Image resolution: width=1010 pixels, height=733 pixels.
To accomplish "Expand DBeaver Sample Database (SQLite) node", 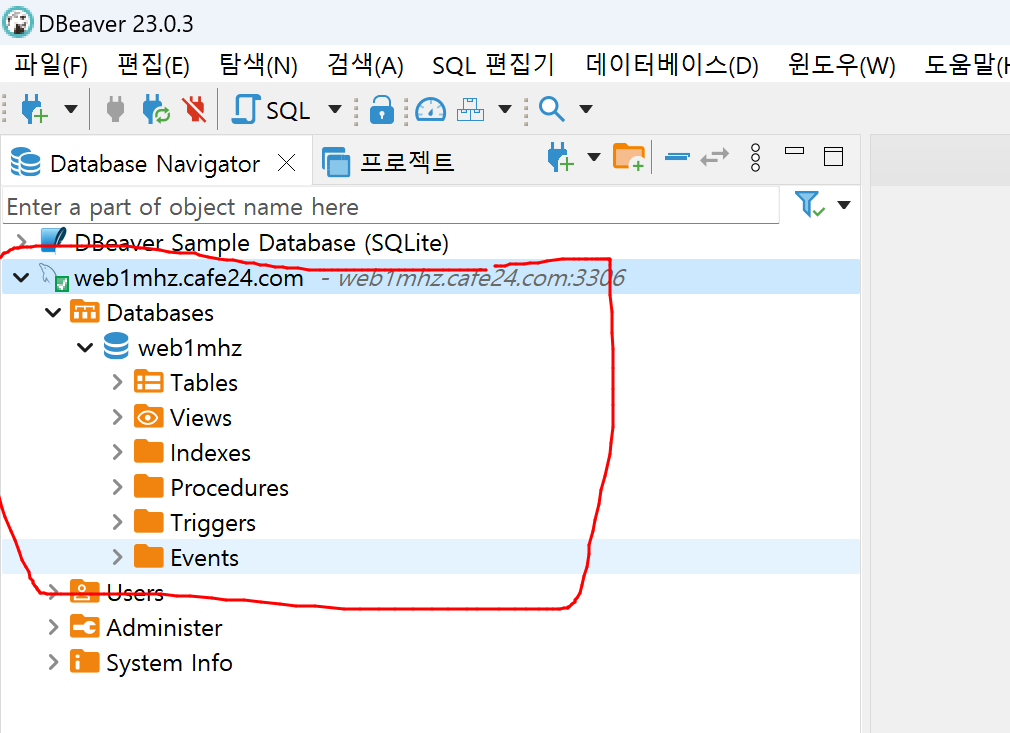I will (x=22, y=243).
